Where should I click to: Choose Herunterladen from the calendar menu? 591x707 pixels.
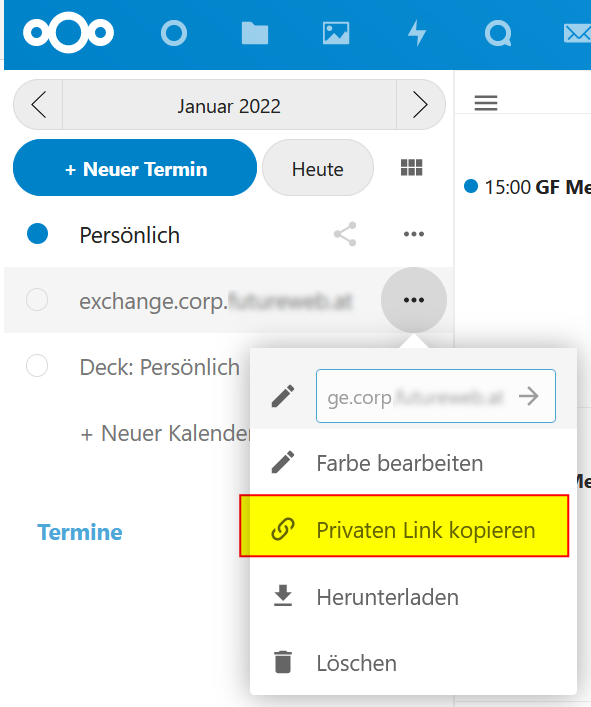click(x=413, y=596)
